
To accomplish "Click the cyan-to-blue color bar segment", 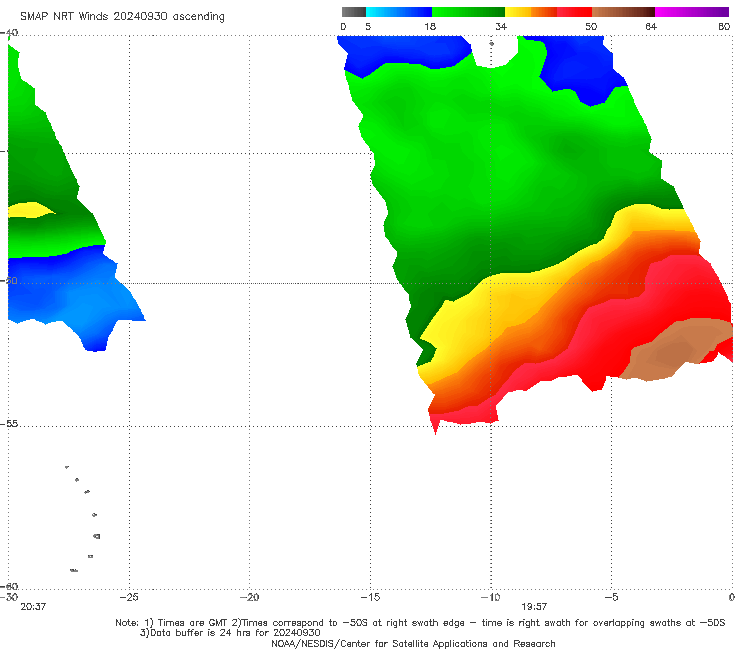I will point(399,12).
